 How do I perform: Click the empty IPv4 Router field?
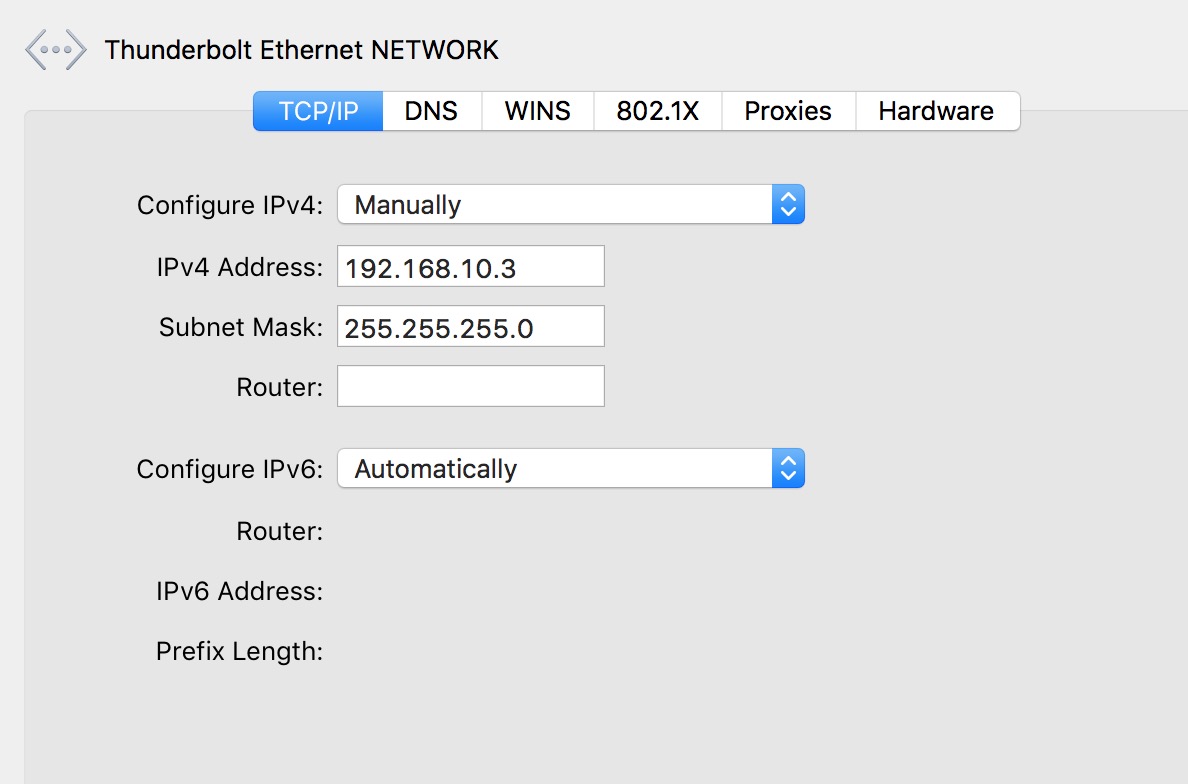[470, 386]
